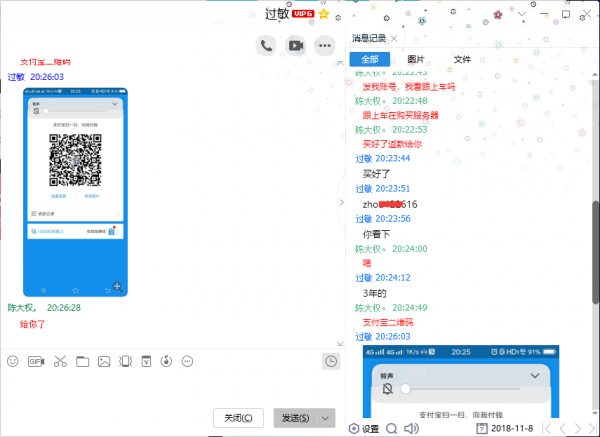Click the chat area scroll-down arrow
Viewport: 600px width, 437px height.
click(340, 344)
